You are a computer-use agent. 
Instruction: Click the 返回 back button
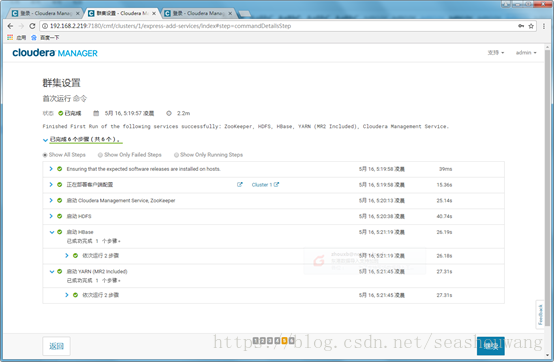(x=57, y=346)
